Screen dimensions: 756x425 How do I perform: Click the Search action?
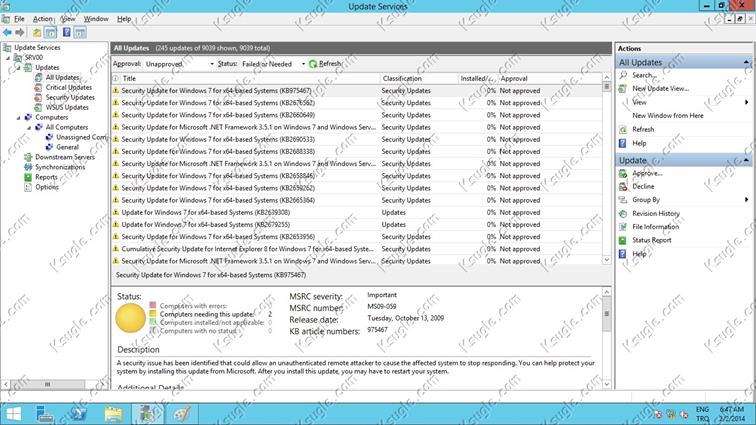[644, 75]
